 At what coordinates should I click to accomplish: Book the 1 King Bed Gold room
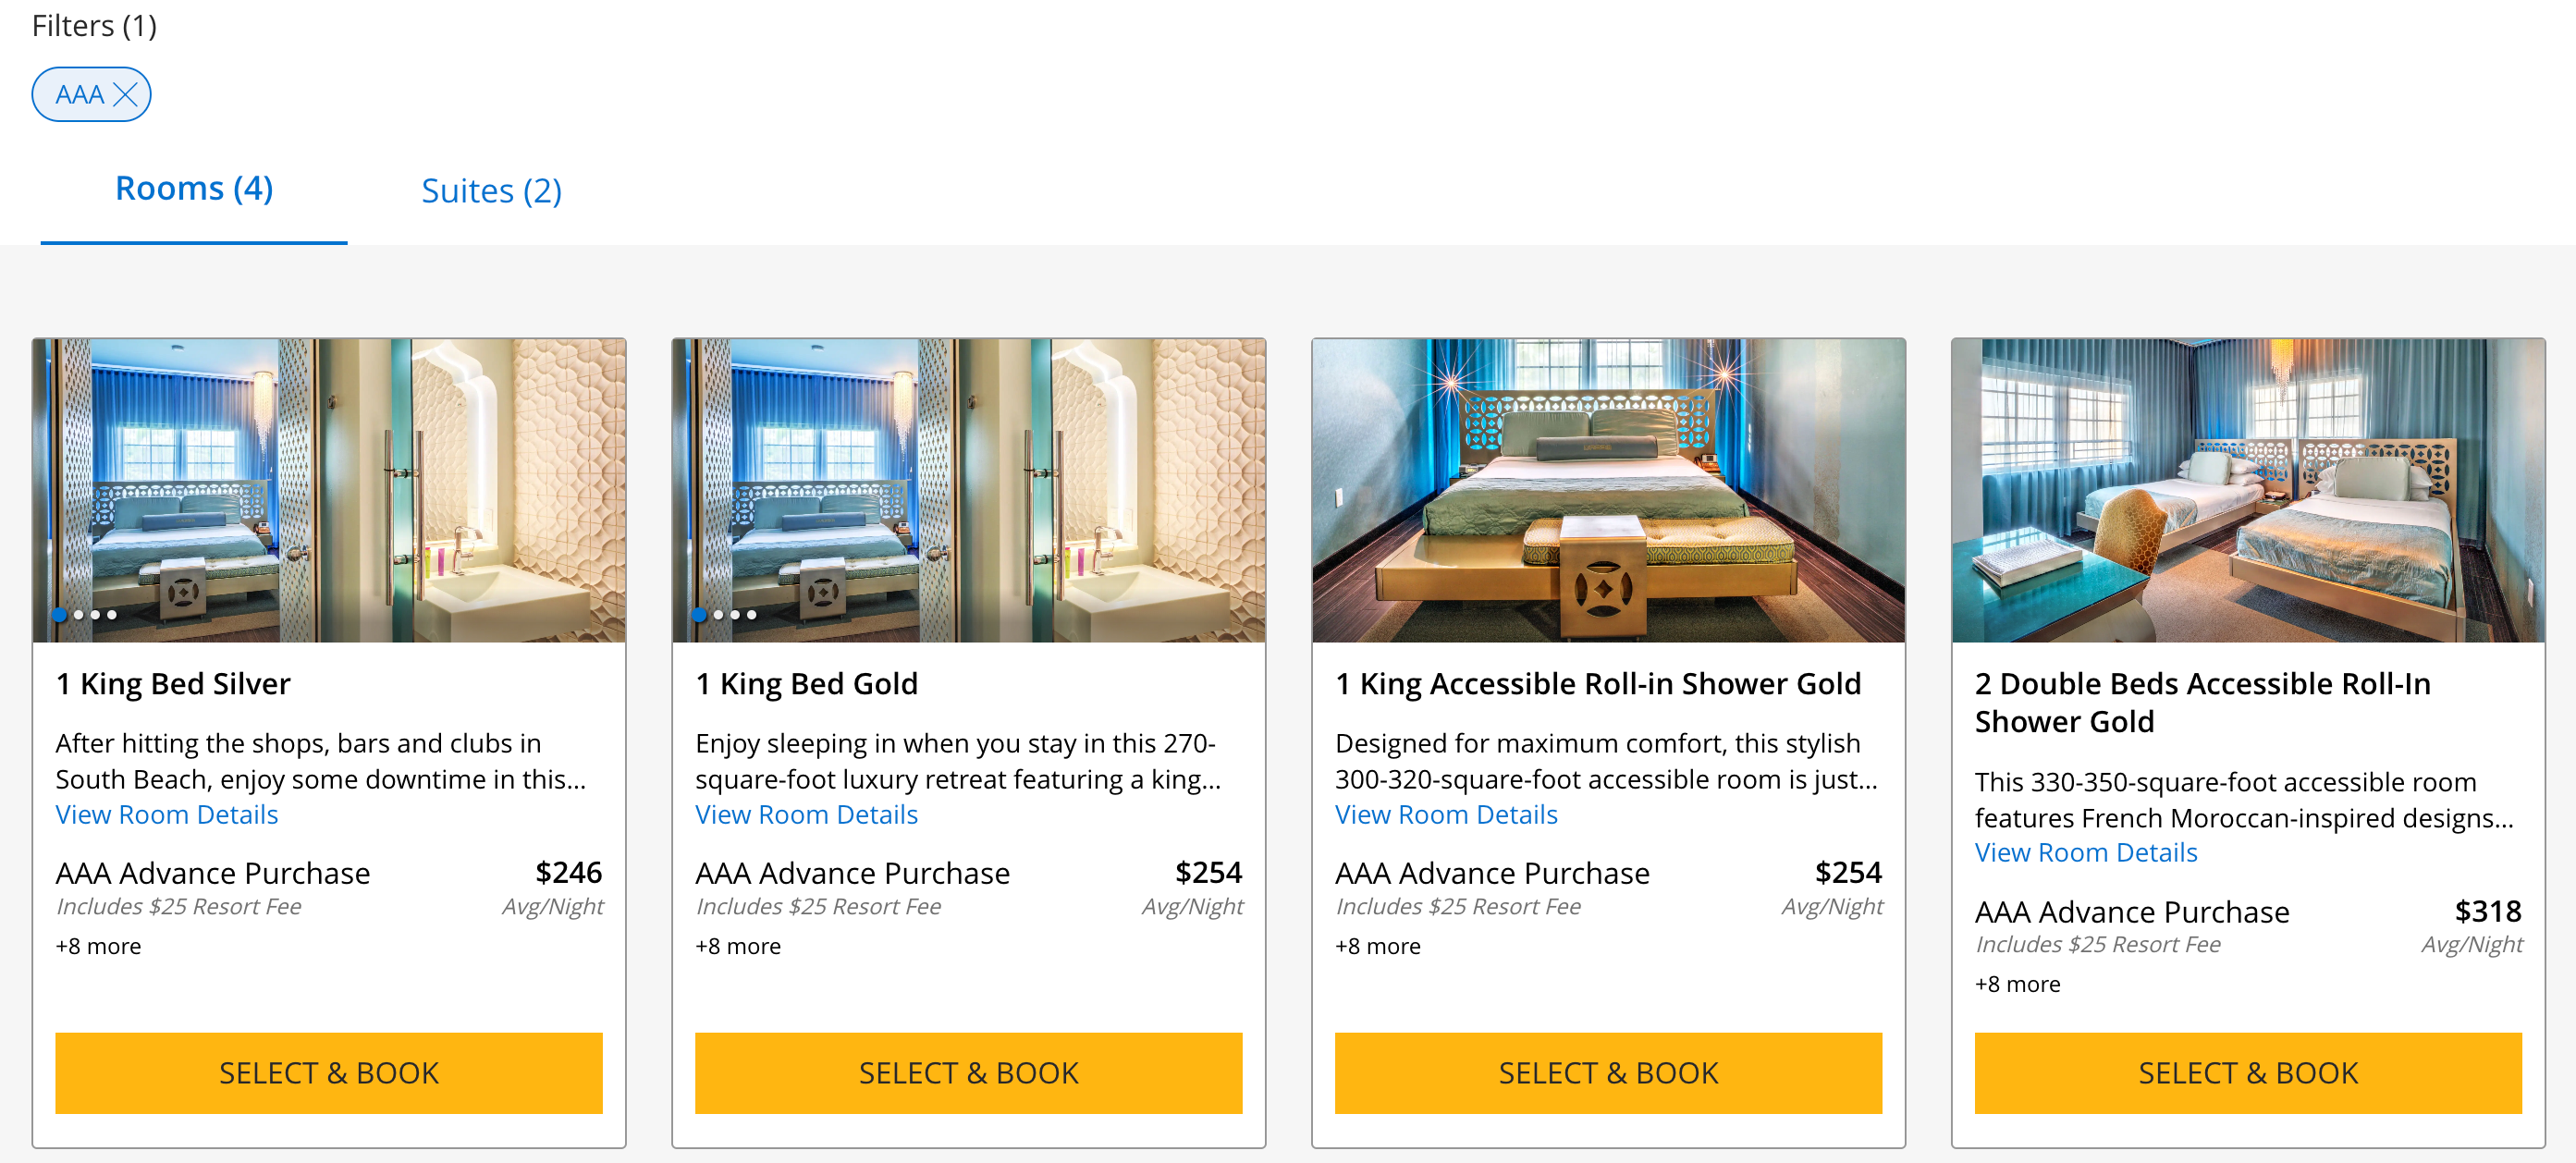[968, 1072]
